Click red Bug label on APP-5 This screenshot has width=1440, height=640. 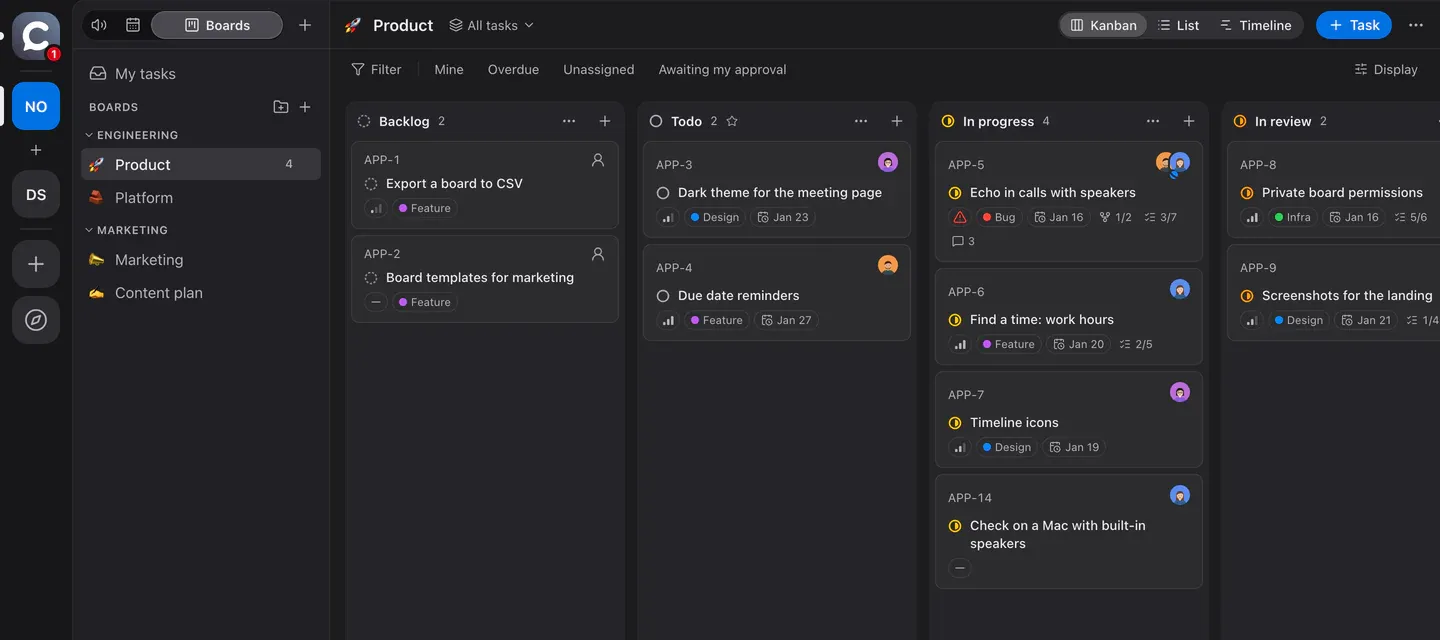999,217
